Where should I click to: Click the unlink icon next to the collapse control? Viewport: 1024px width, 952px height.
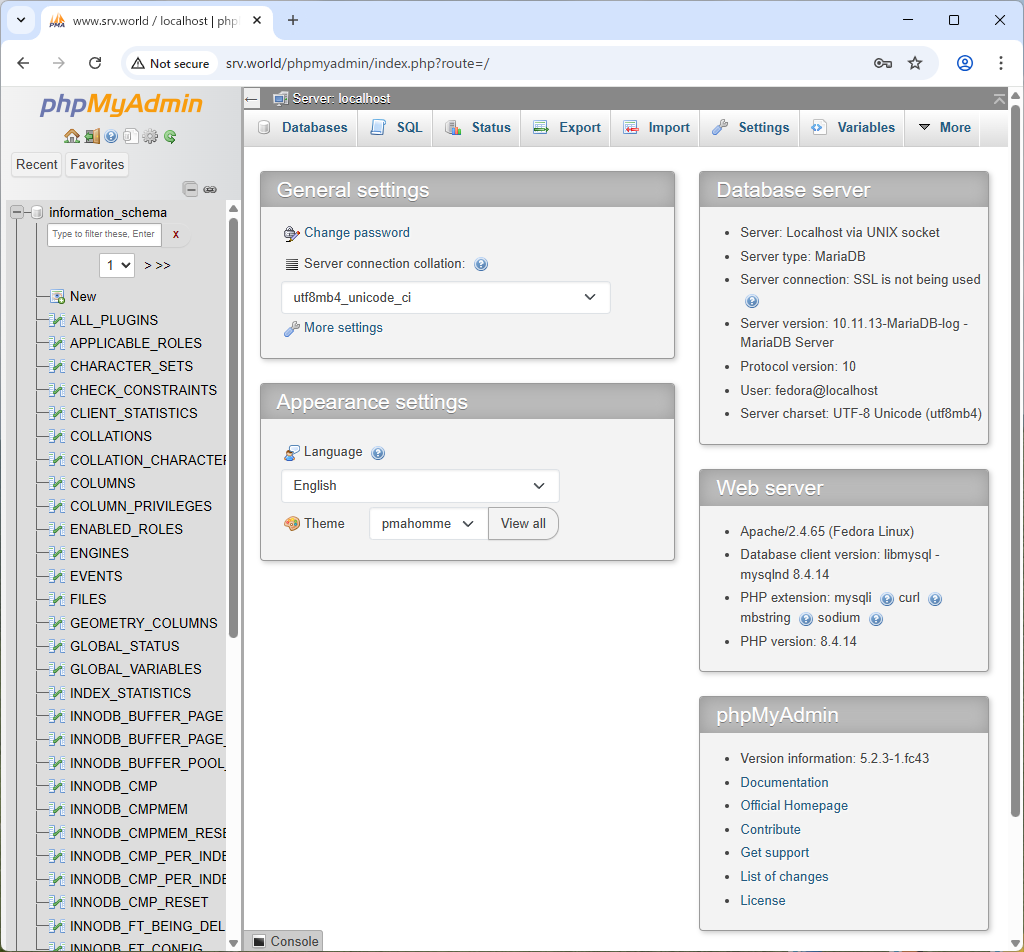pos(210,189)
